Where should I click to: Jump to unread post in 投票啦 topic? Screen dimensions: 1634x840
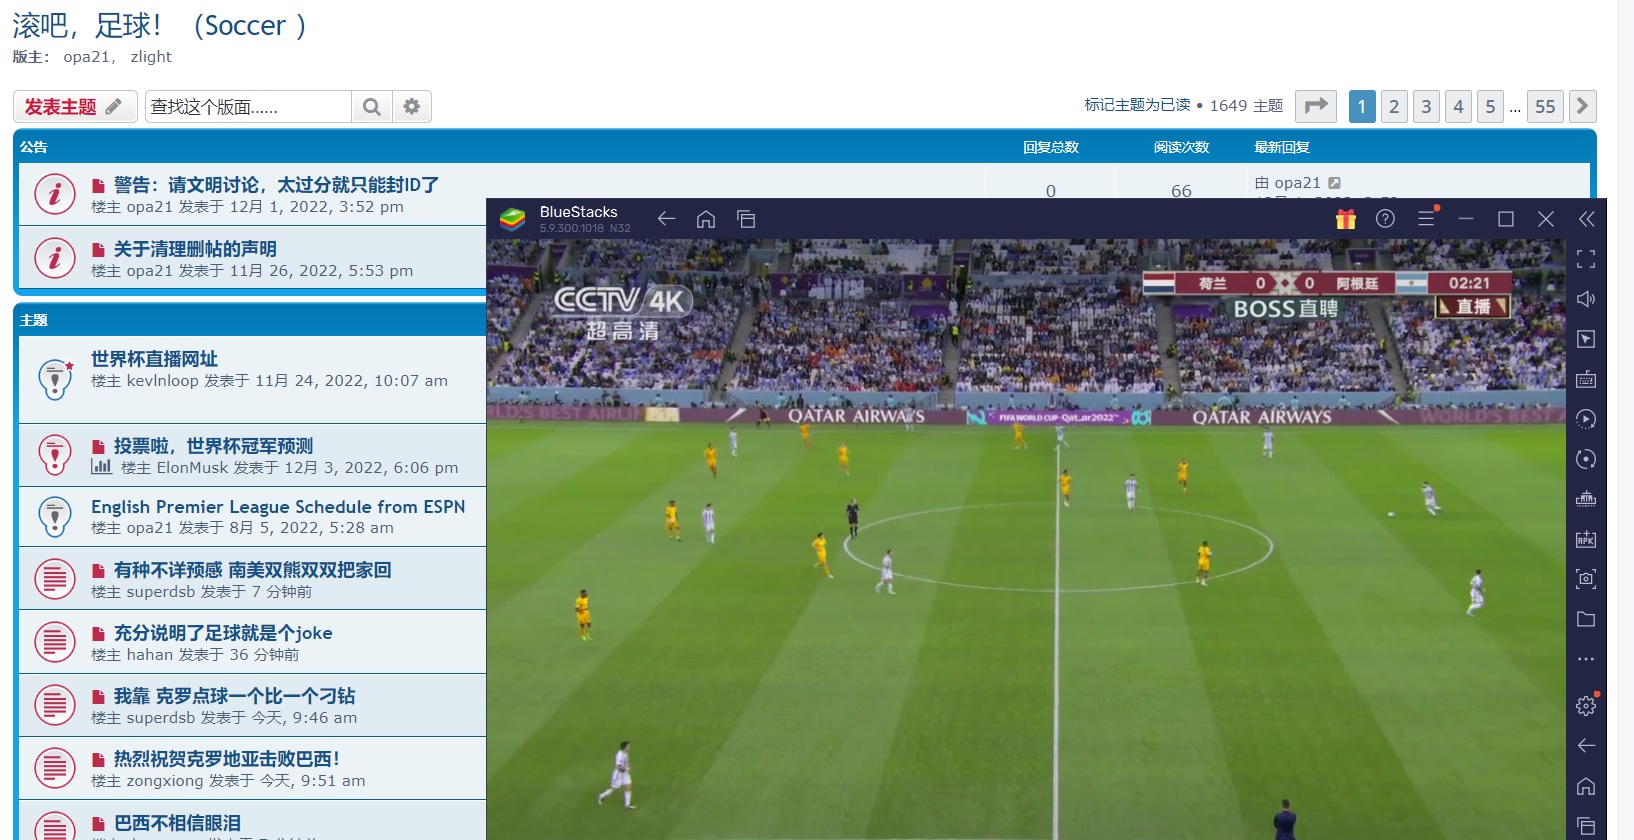(98, 447)
